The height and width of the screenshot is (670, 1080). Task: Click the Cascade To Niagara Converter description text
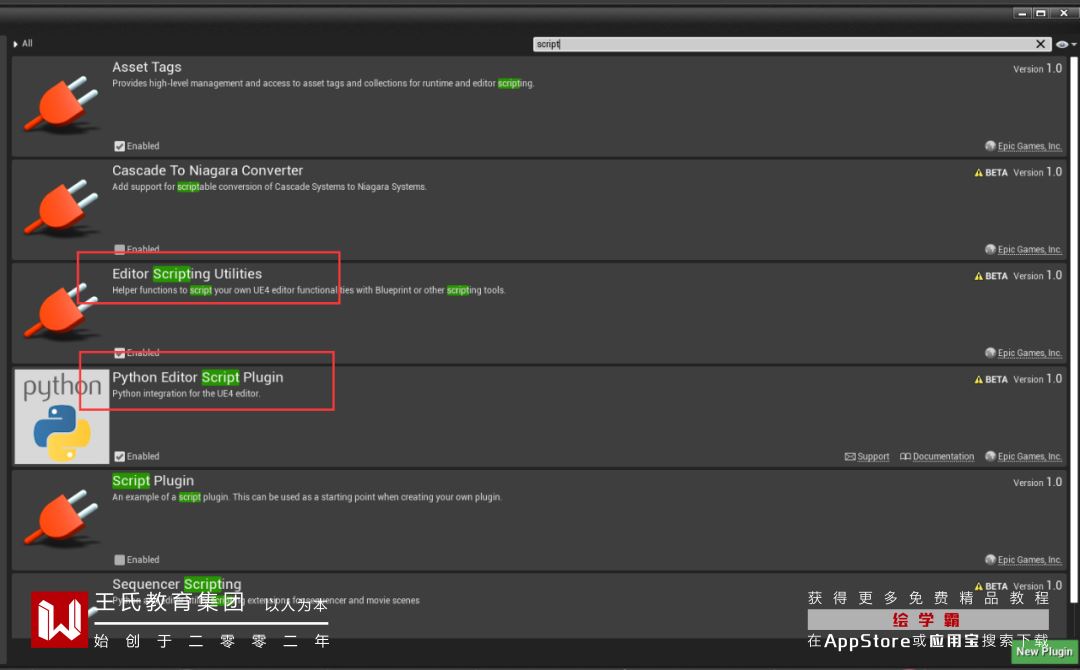[269, 187]
